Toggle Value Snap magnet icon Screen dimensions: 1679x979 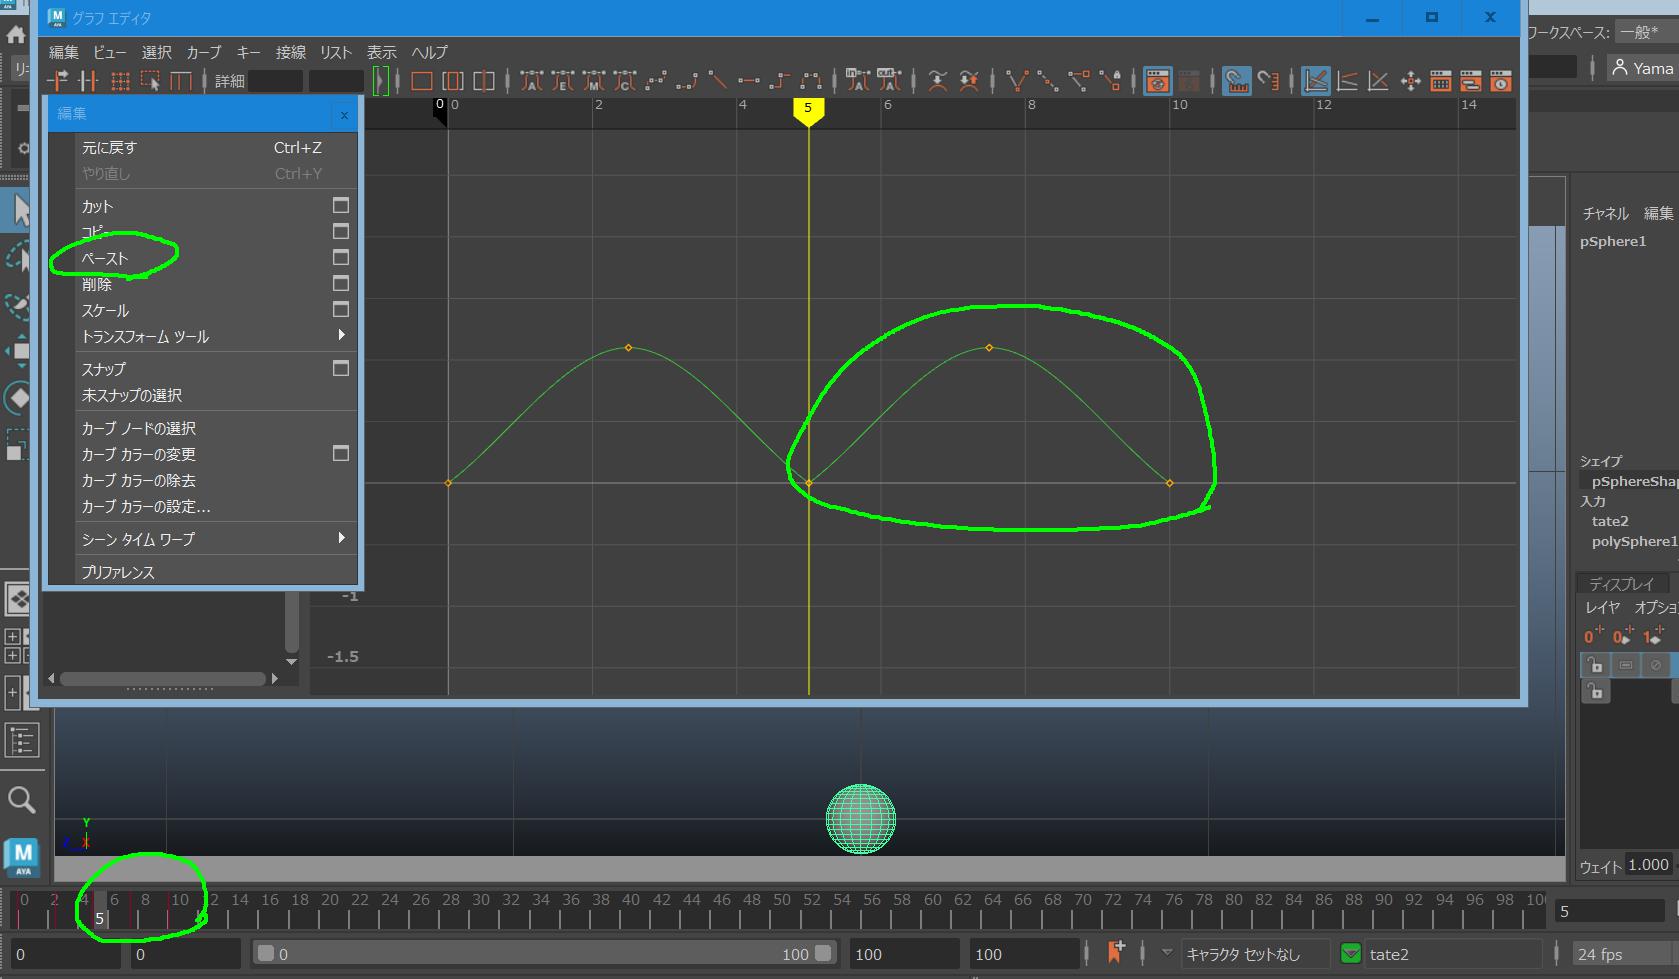click(x=1268, y=81)
